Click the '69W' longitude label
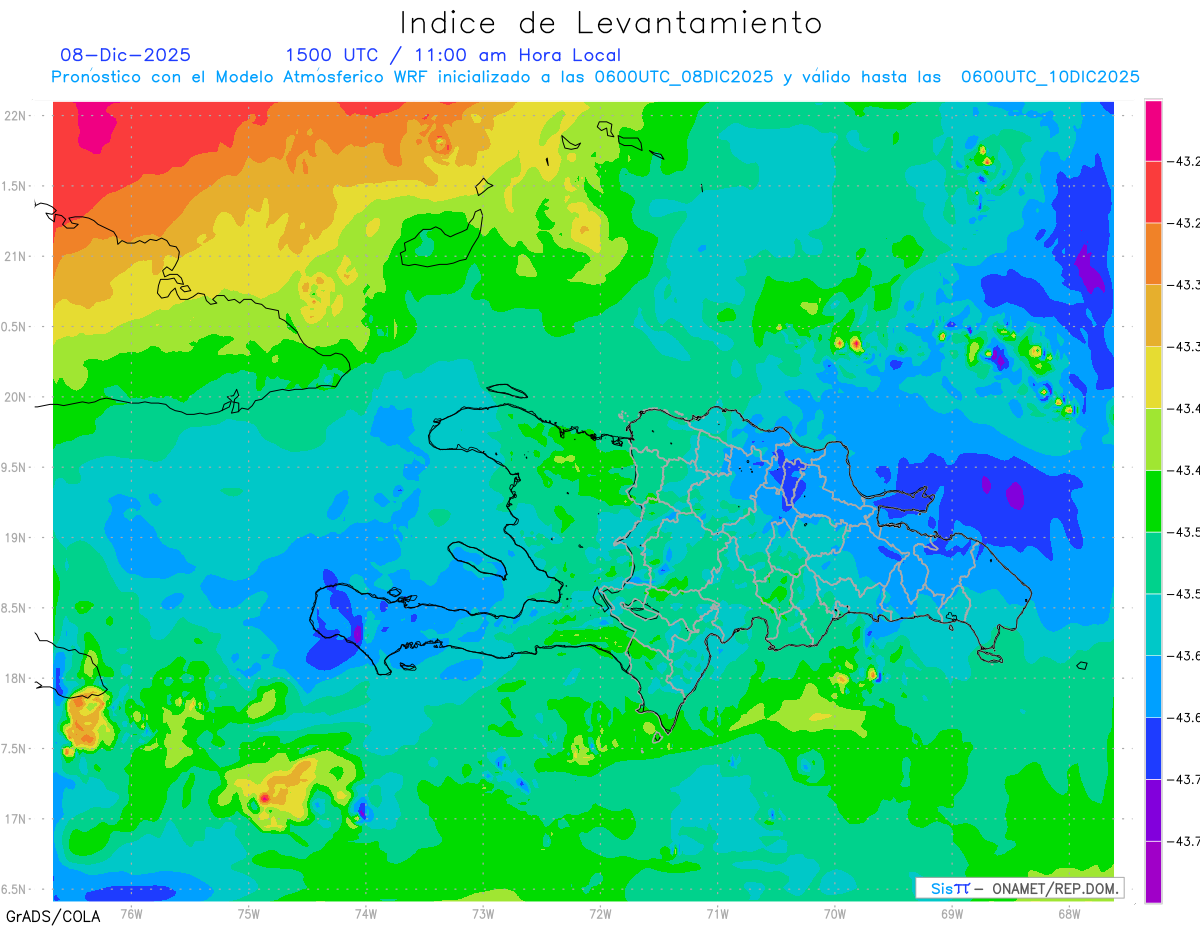The height and width of the screenshot is (927, 1200). [951, 913]
